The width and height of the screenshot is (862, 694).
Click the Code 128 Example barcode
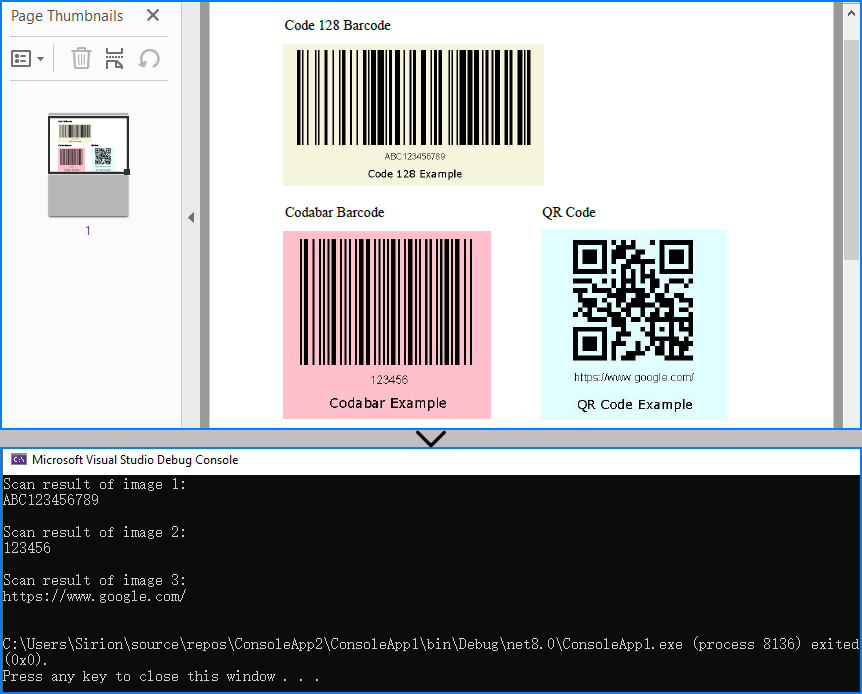413,114
